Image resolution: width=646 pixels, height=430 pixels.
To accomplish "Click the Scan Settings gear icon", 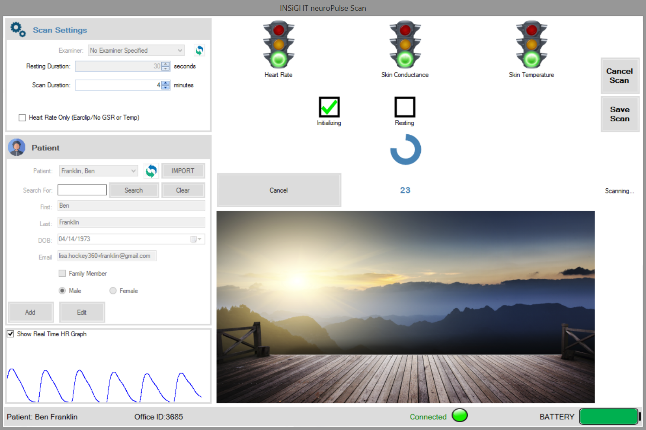I will click(18, 30).
